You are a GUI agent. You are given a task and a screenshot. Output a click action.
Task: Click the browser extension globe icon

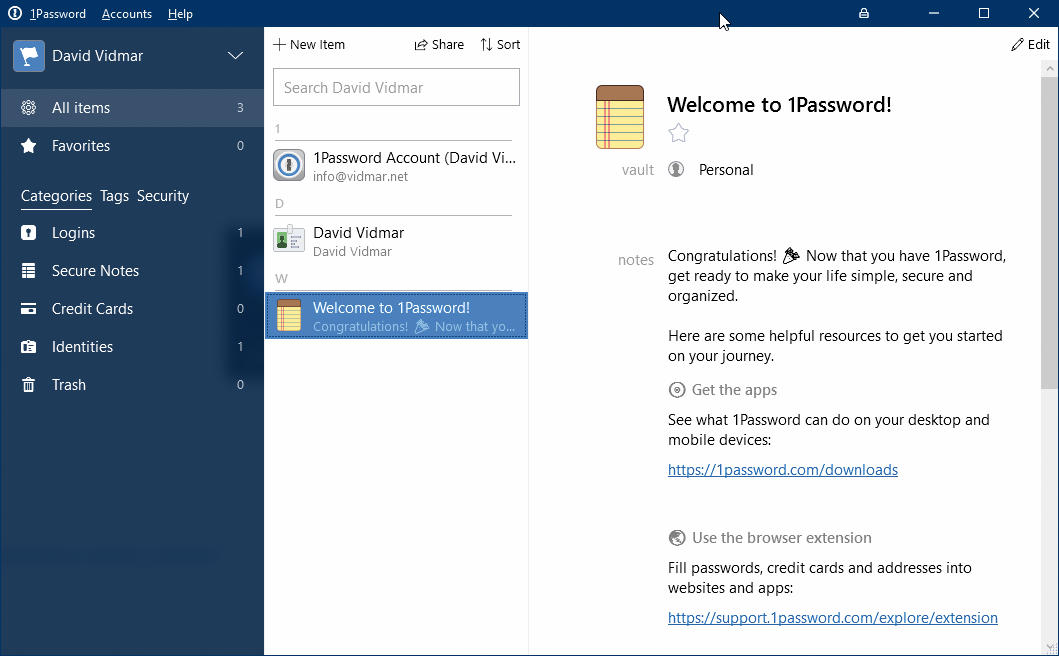tap(677, 538)
